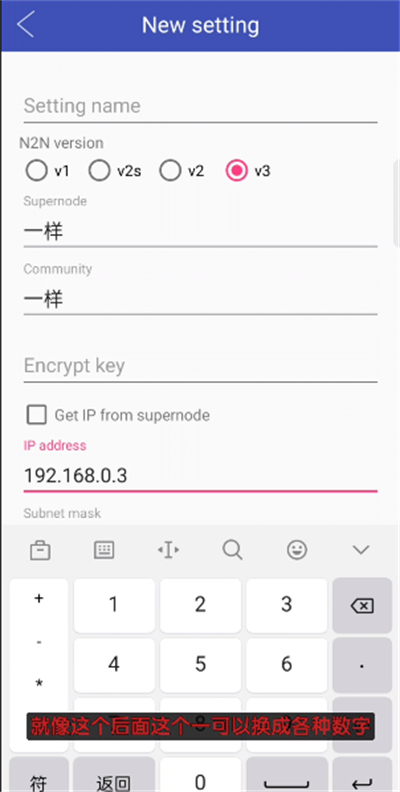This screenshot has height=792, width=400.
Task: Choose the v2 radio button
Action: click(x=182, y=171)
